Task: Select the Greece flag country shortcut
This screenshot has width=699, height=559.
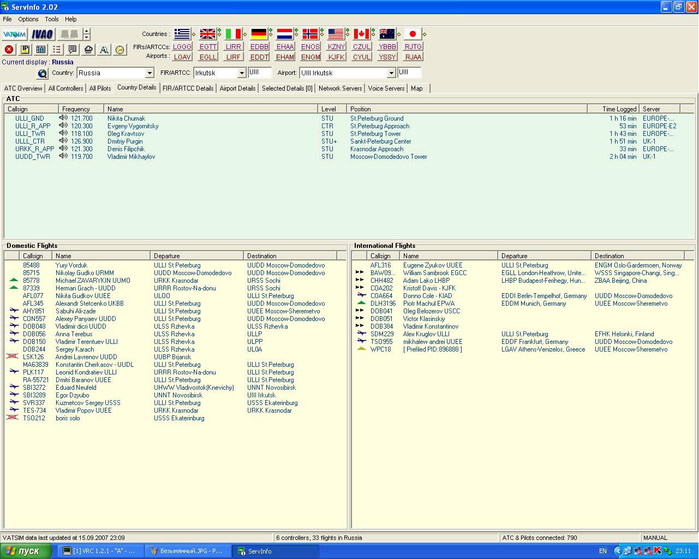Action: click(x=182, y=34)
